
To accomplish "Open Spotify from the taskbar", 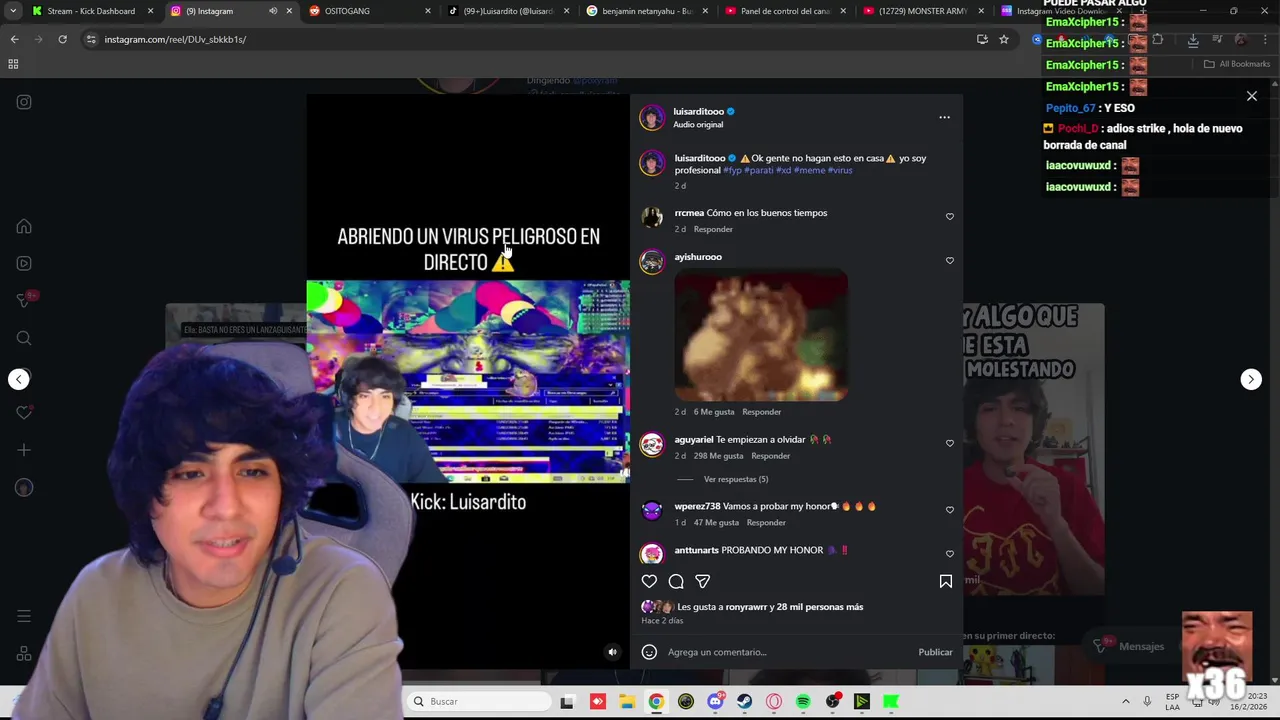I will point(803,702).
